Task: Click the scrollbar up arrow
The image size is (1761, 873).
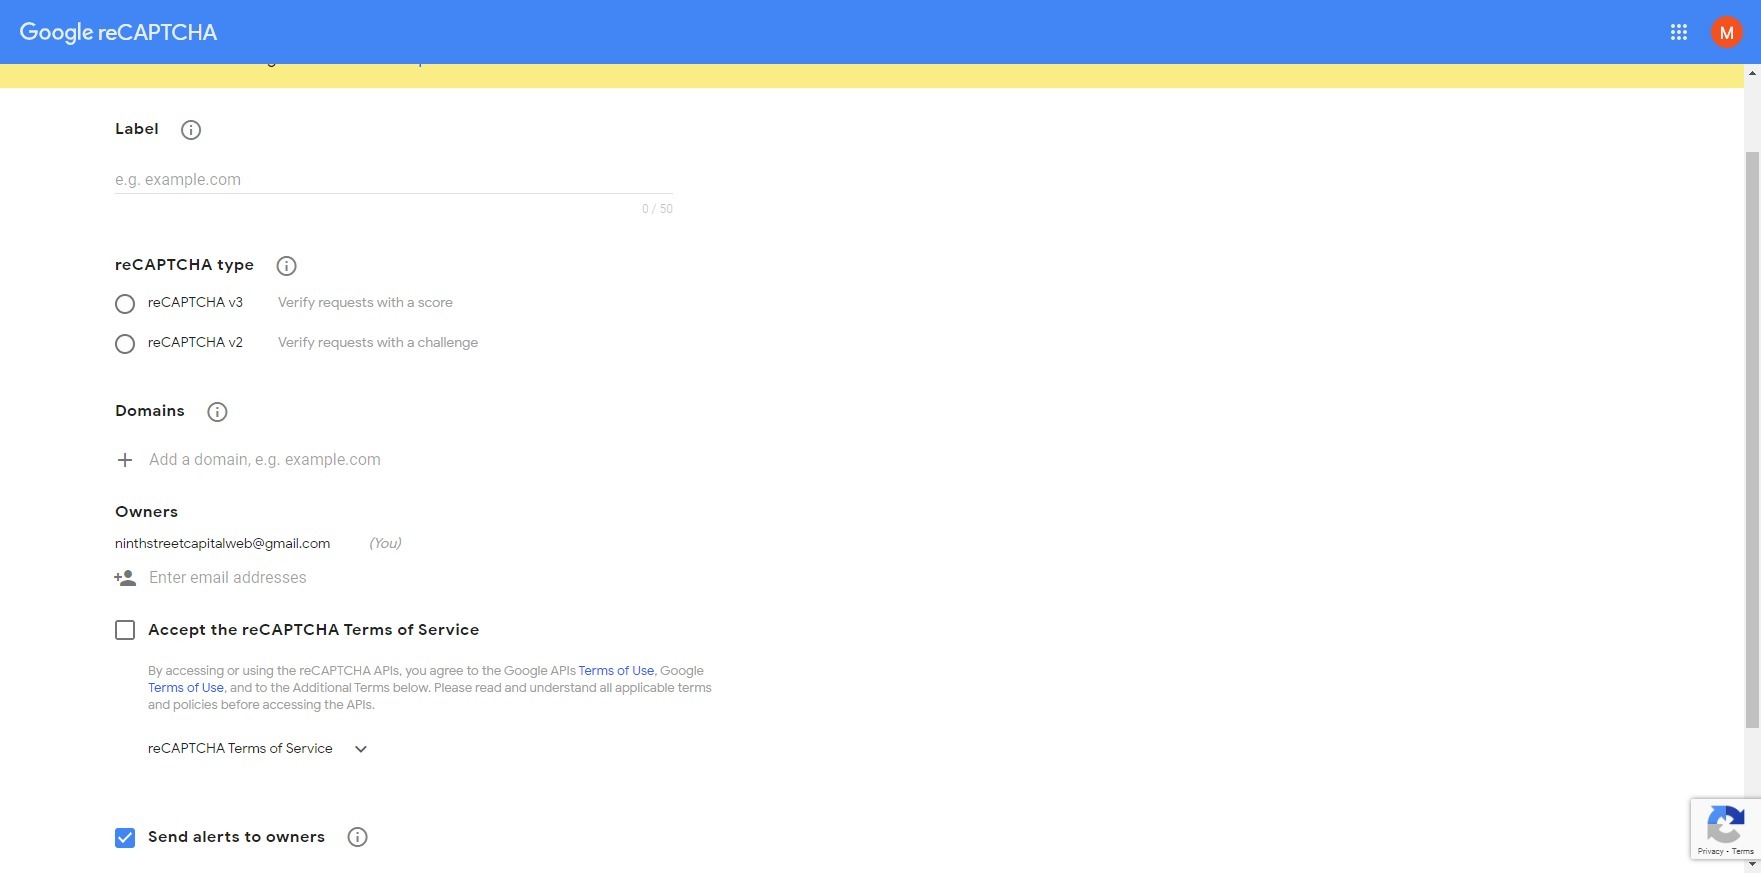Action: point(1752,72)
